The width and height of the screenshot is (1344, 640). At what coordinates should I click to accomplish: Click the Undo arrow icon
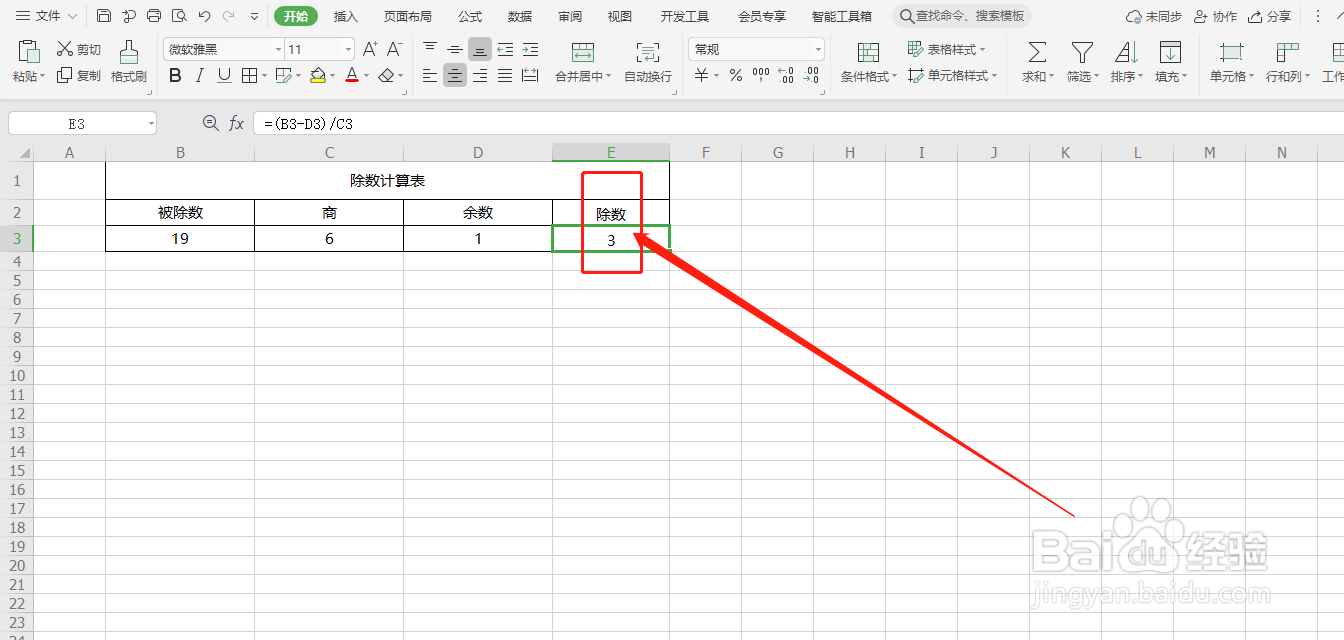(204, 16)
